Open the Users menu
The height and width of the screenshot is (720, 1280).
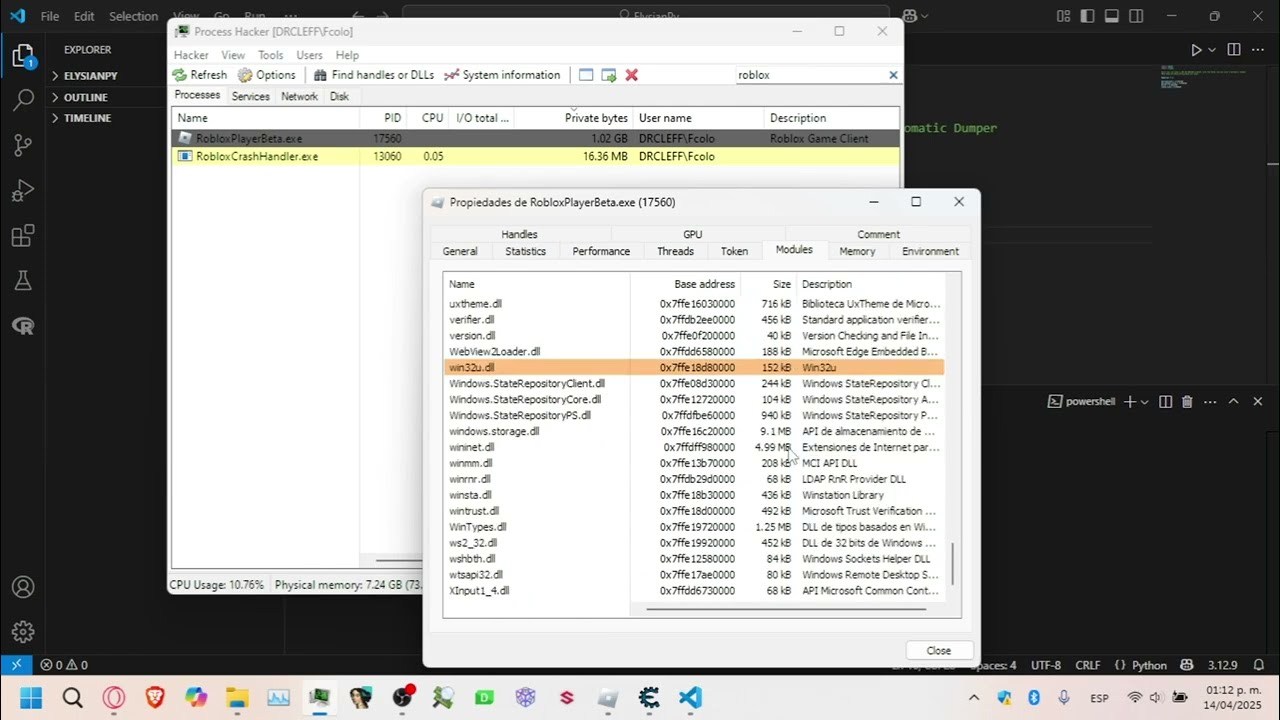(309, 55)
